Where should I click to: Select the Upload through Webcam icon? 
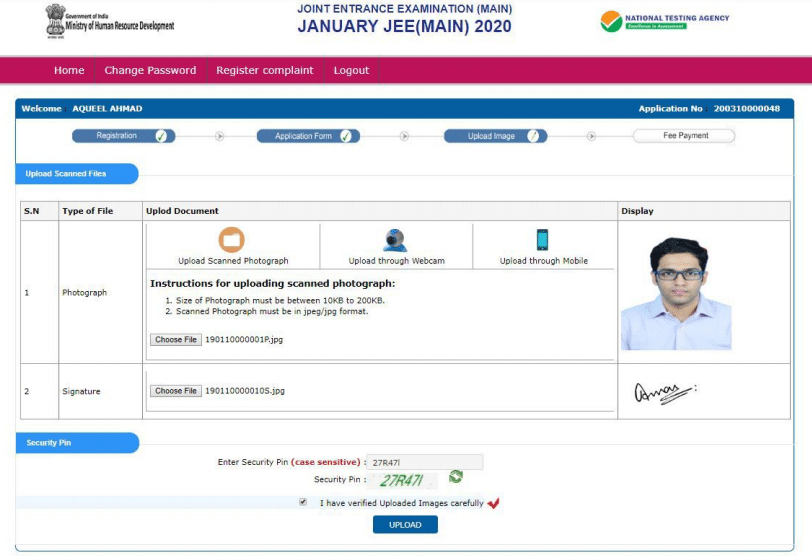coord(396,240)
